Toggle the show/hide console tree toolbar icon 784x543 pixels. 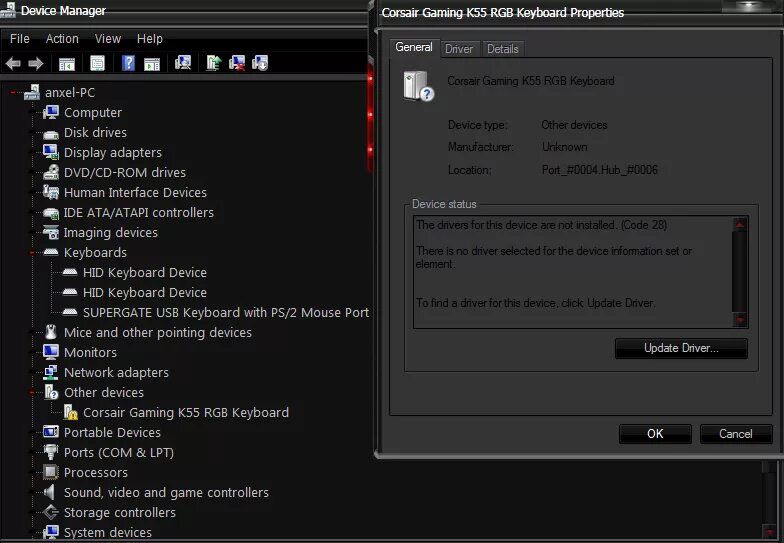click(66, 64)
